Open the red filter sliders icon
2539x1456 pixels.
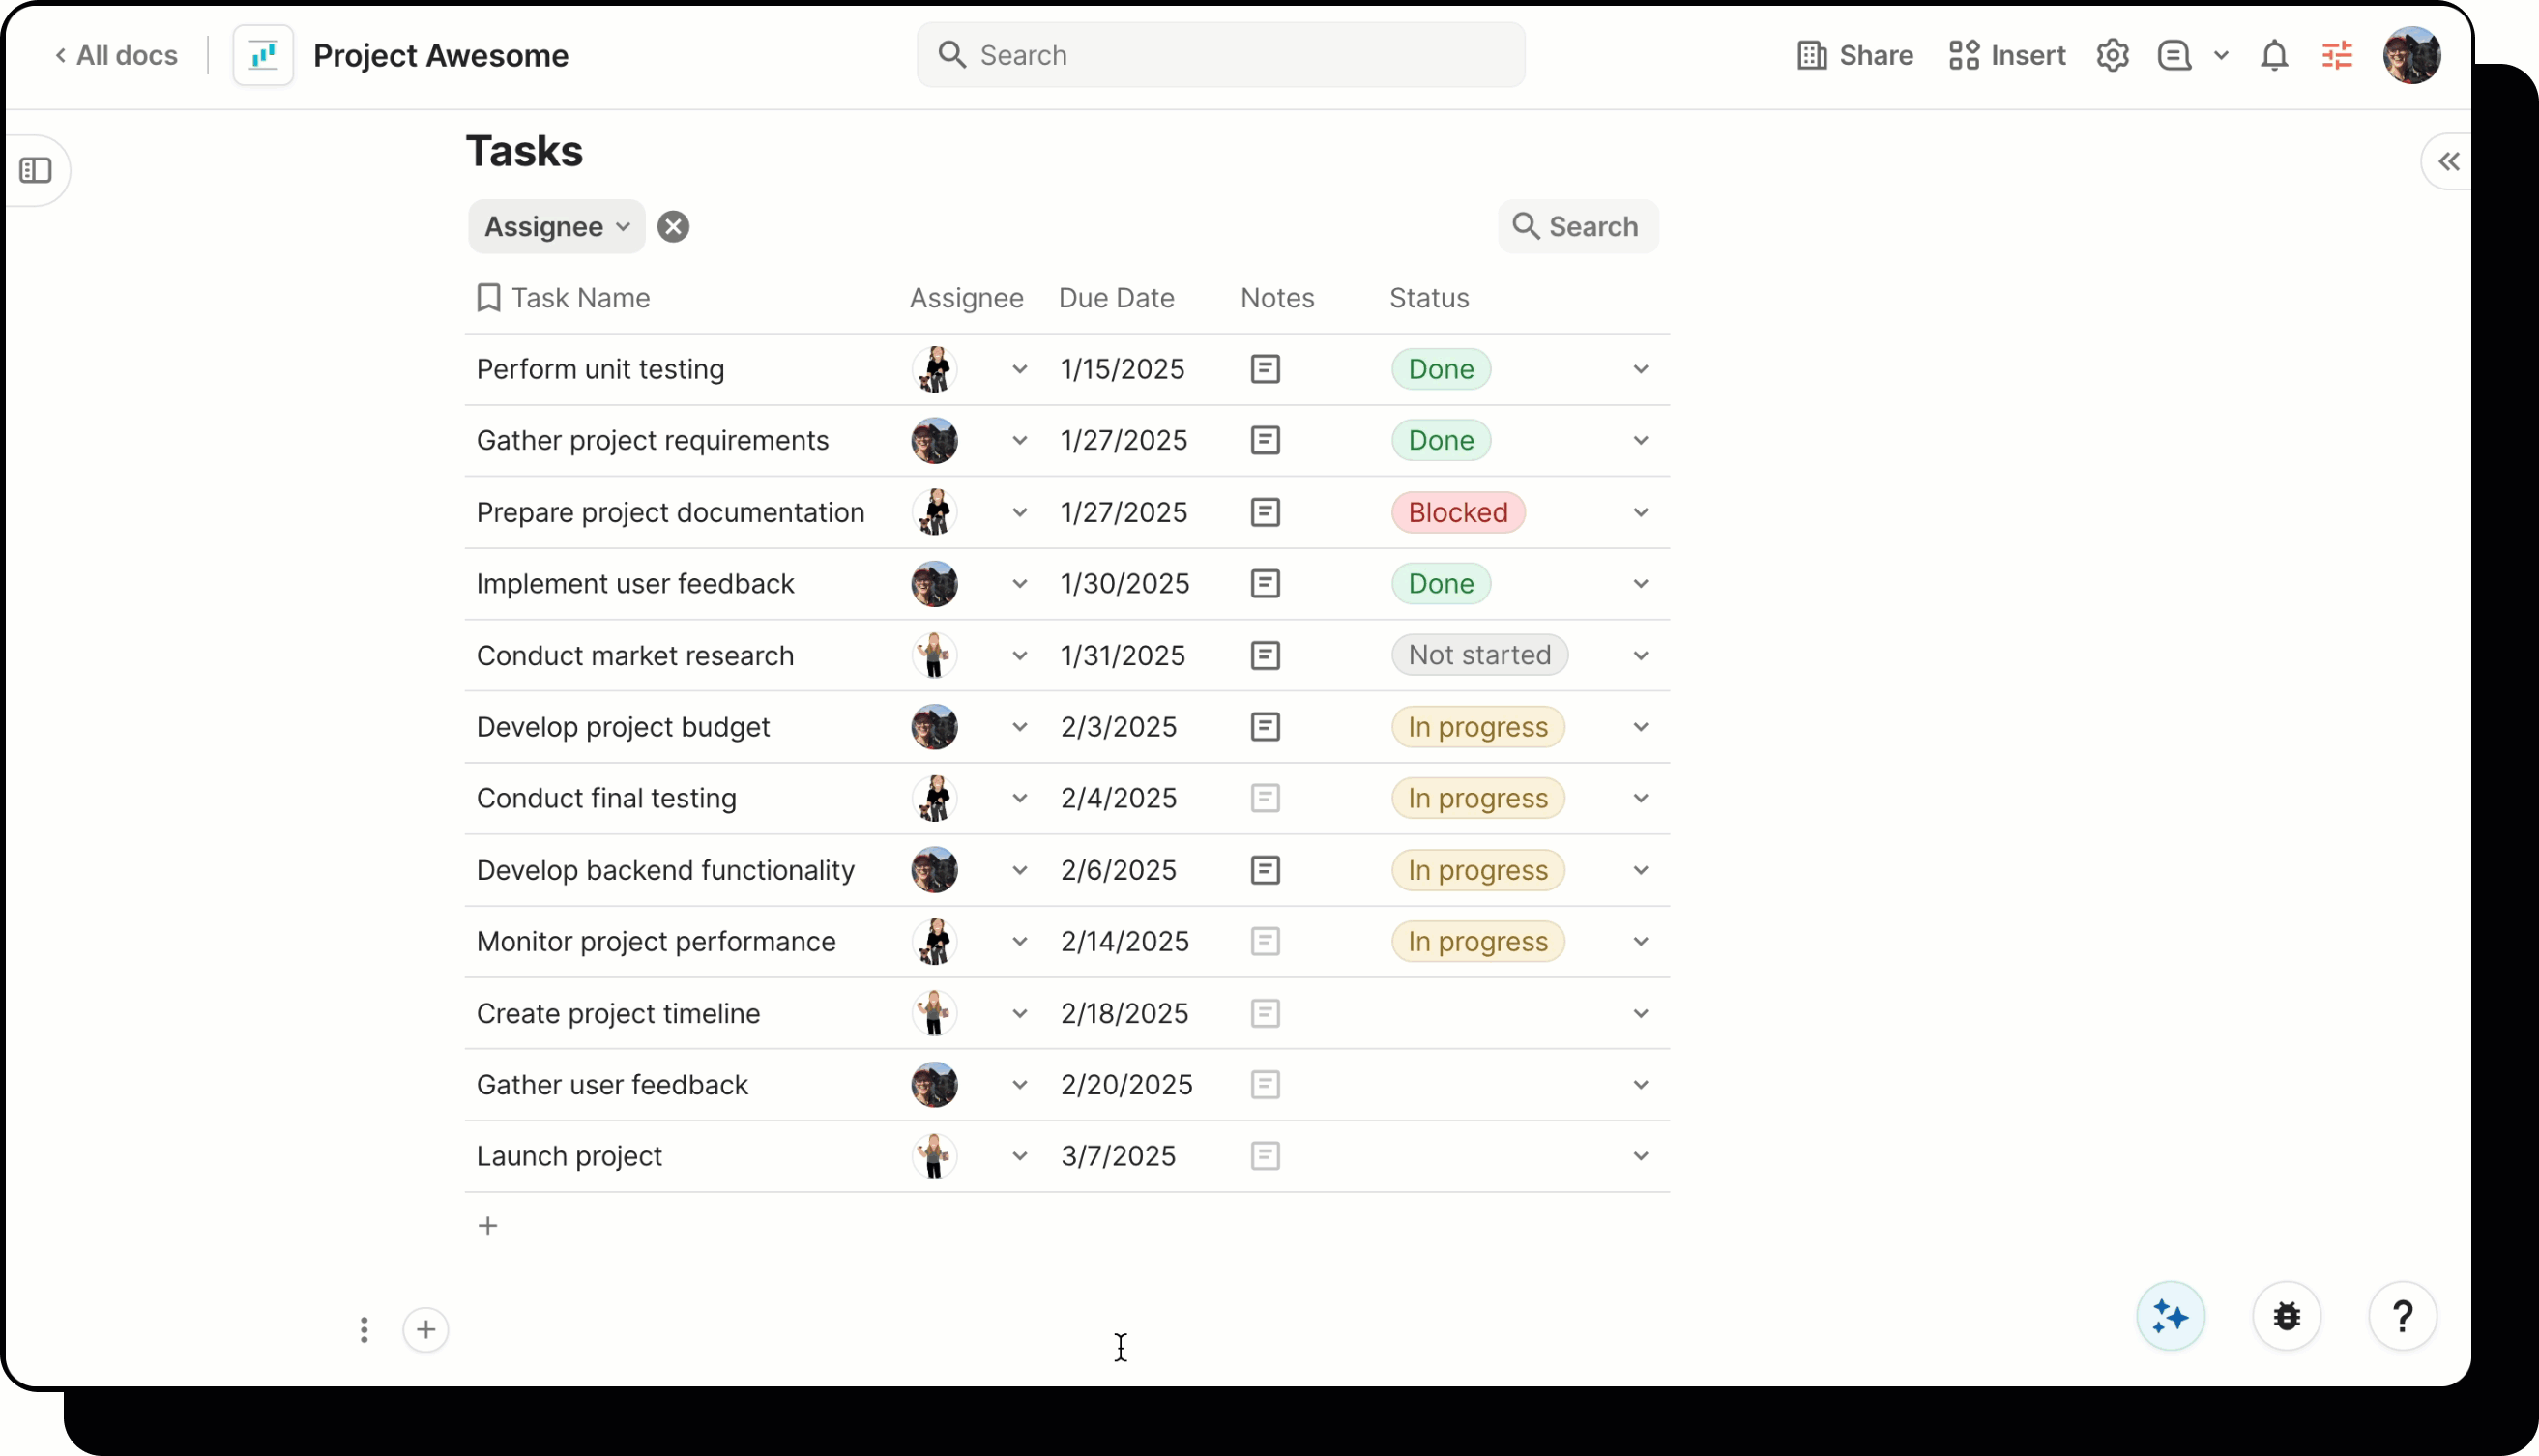(x=2339, y=55)
